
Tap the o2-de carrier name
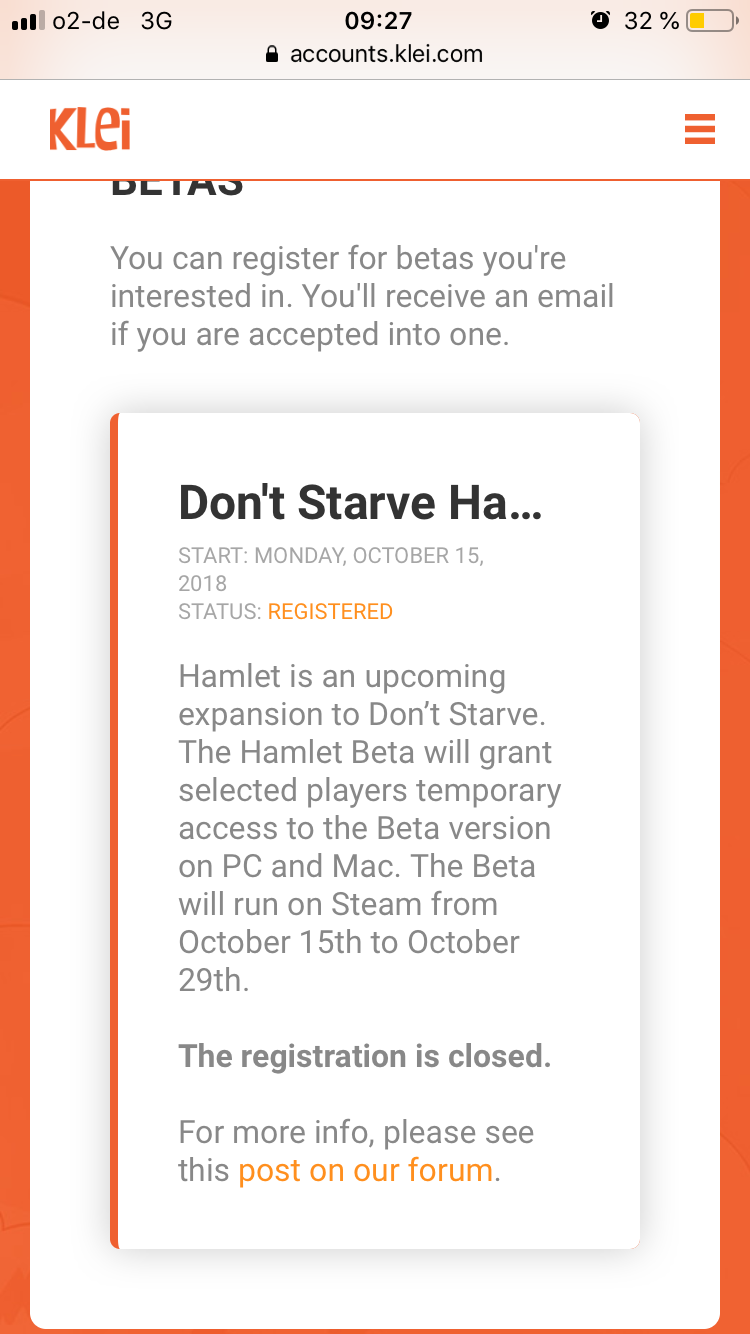tap(86, 20)
